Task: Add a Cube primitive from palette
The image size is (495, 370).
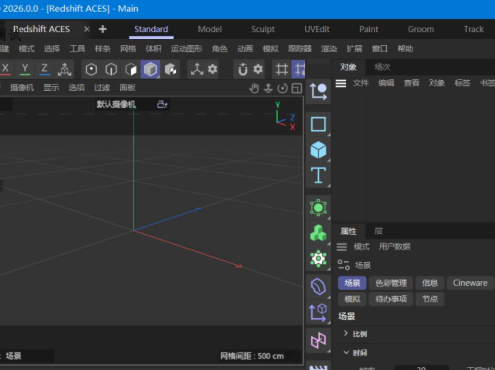Action: click(x=318, y=150)
